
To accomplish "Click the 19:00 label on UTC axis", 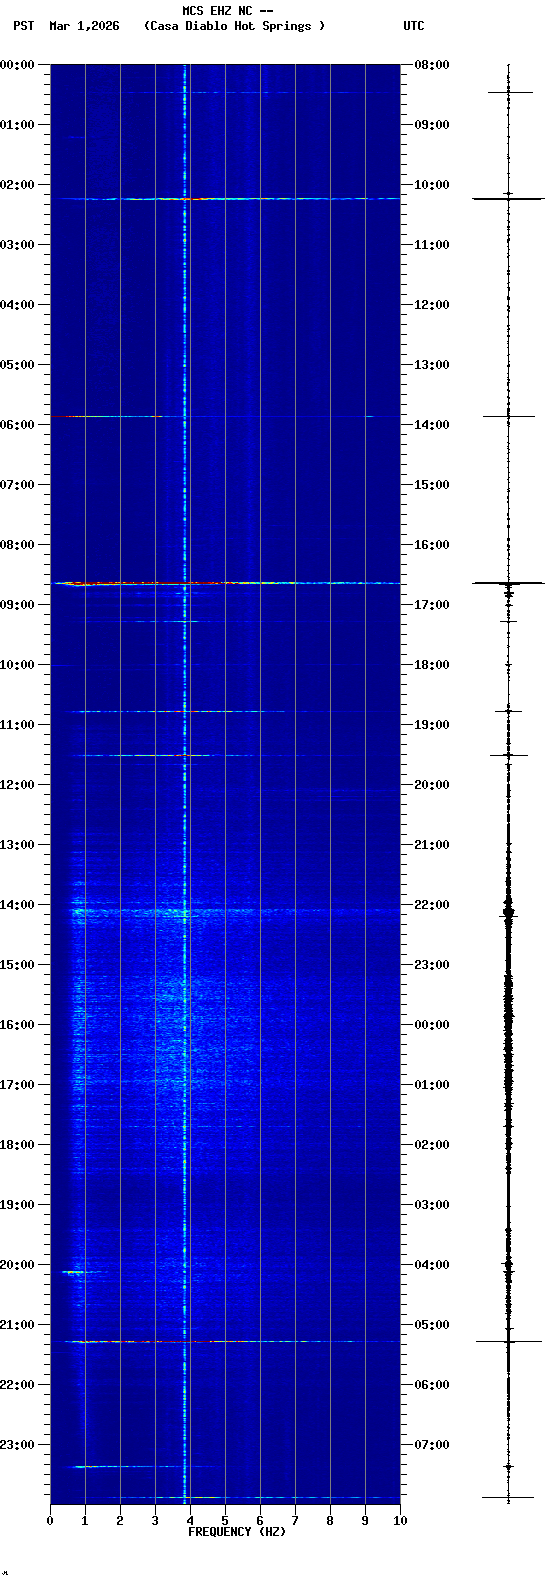I will pyautogui.click(x=432, y=725).
